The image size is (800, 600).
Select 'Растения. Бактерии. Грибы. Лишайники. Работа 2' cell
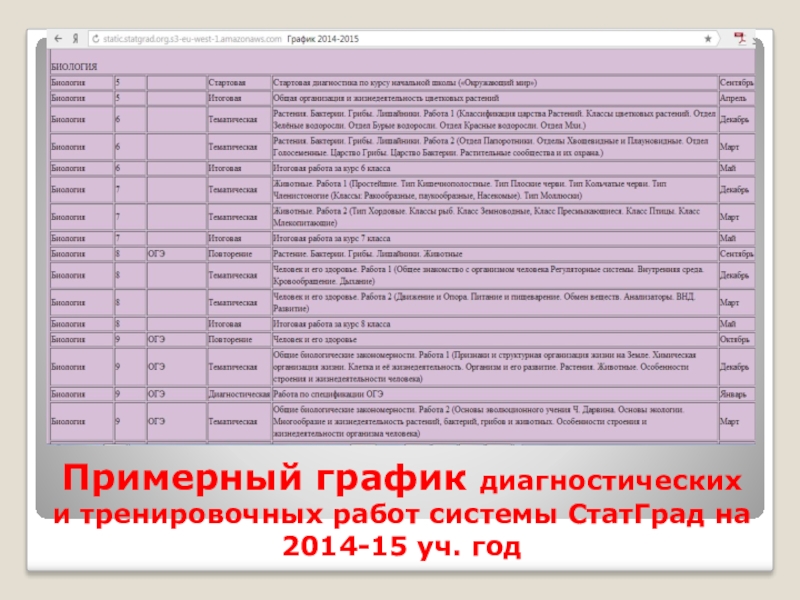(495, 147)
